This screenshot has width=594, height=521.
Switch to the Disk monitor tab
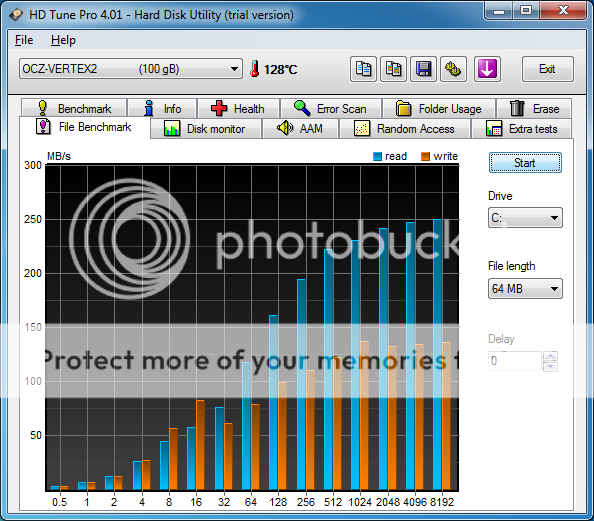click(205, 129)
